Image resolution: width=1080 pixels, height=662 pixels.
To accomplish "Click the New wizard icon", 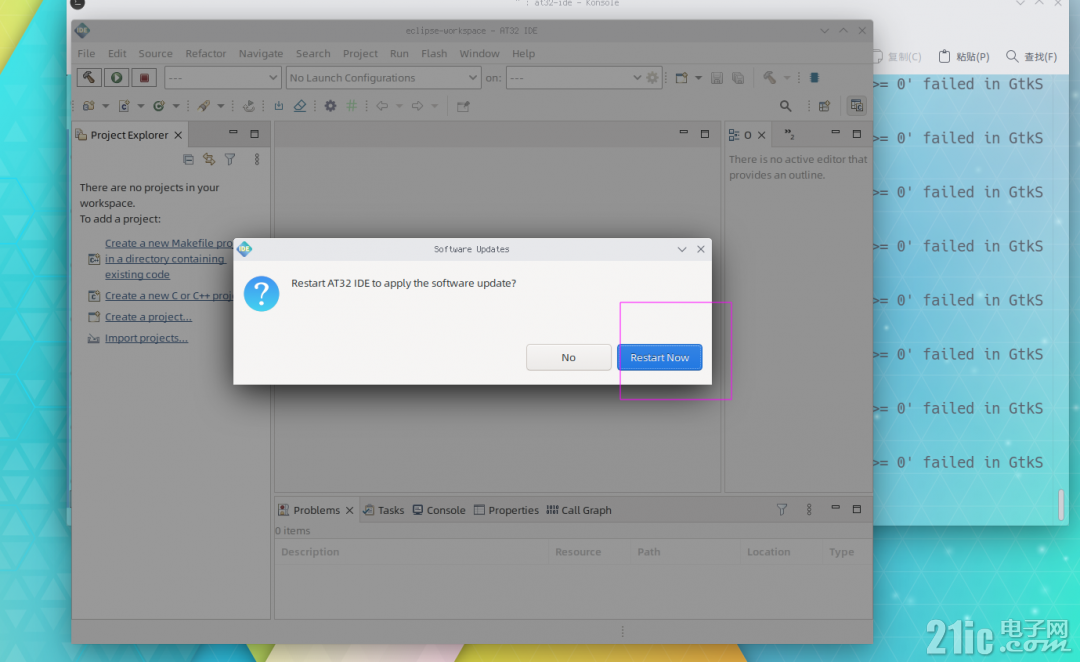I will click(681, 78).
